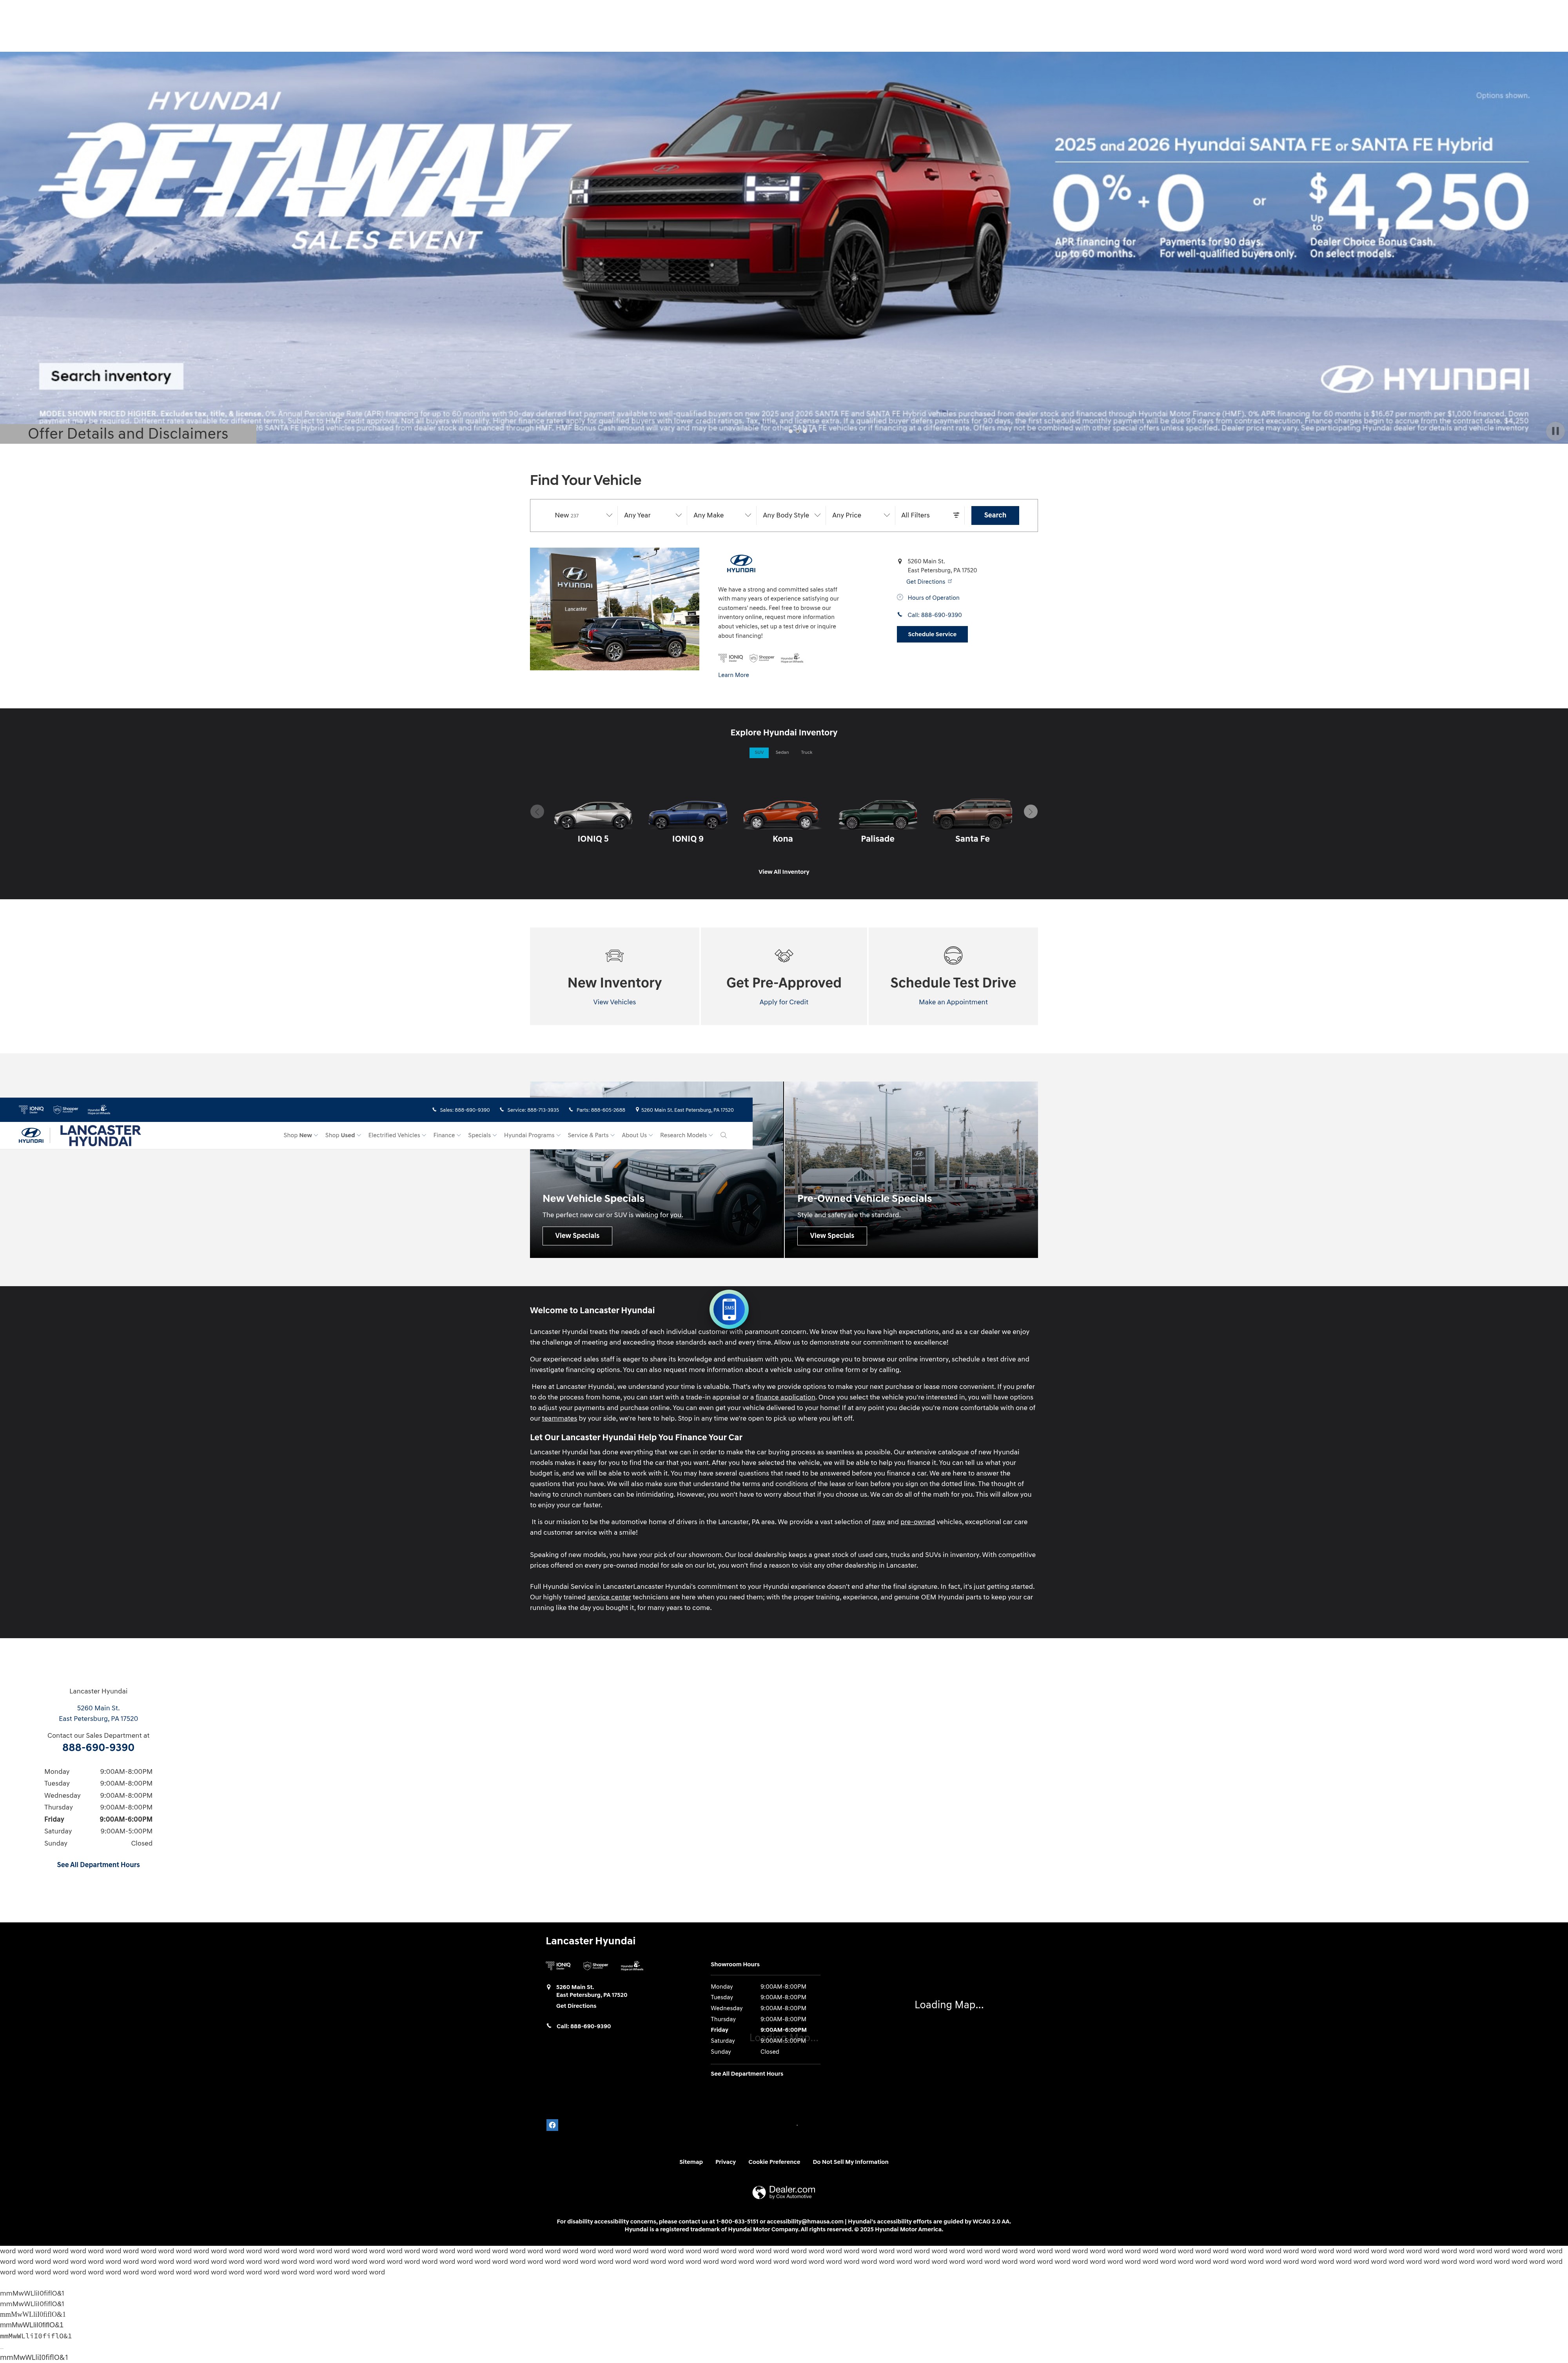Screen dimensions: 1568x2363
Task: Click the Hyundai logo on the hero banner
Action: tap(1425, 379)
